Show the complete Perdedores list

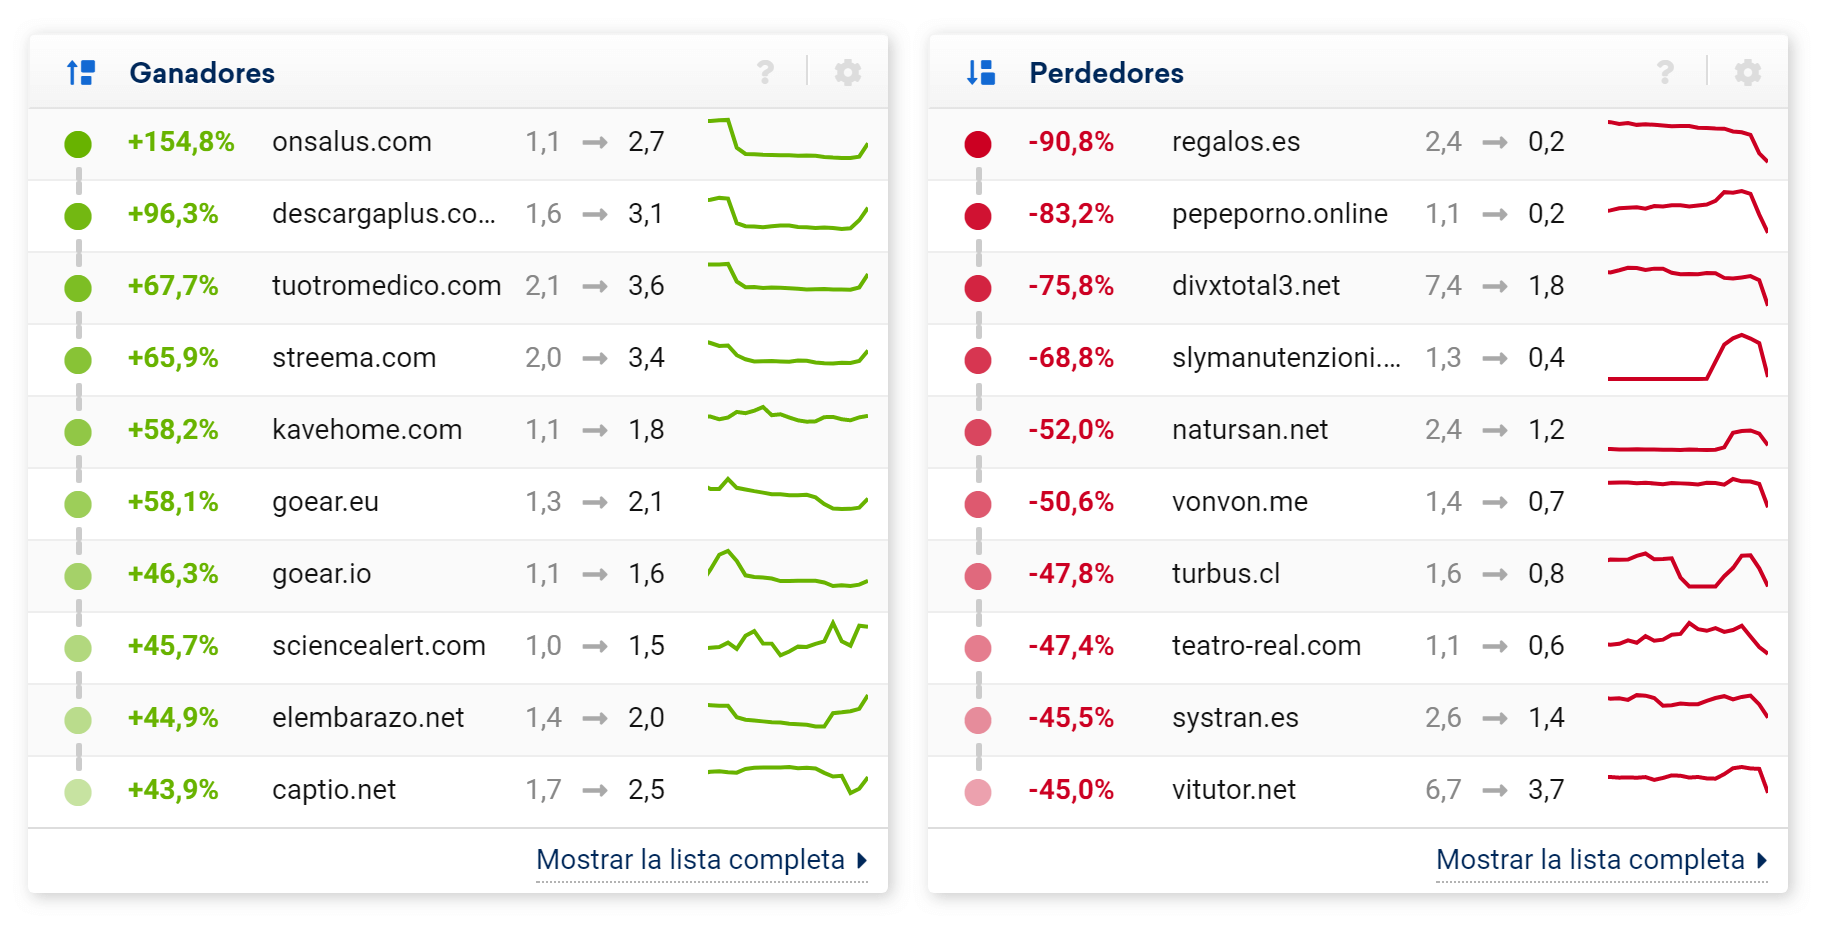pyautogui.click(x=1590, y=860)
